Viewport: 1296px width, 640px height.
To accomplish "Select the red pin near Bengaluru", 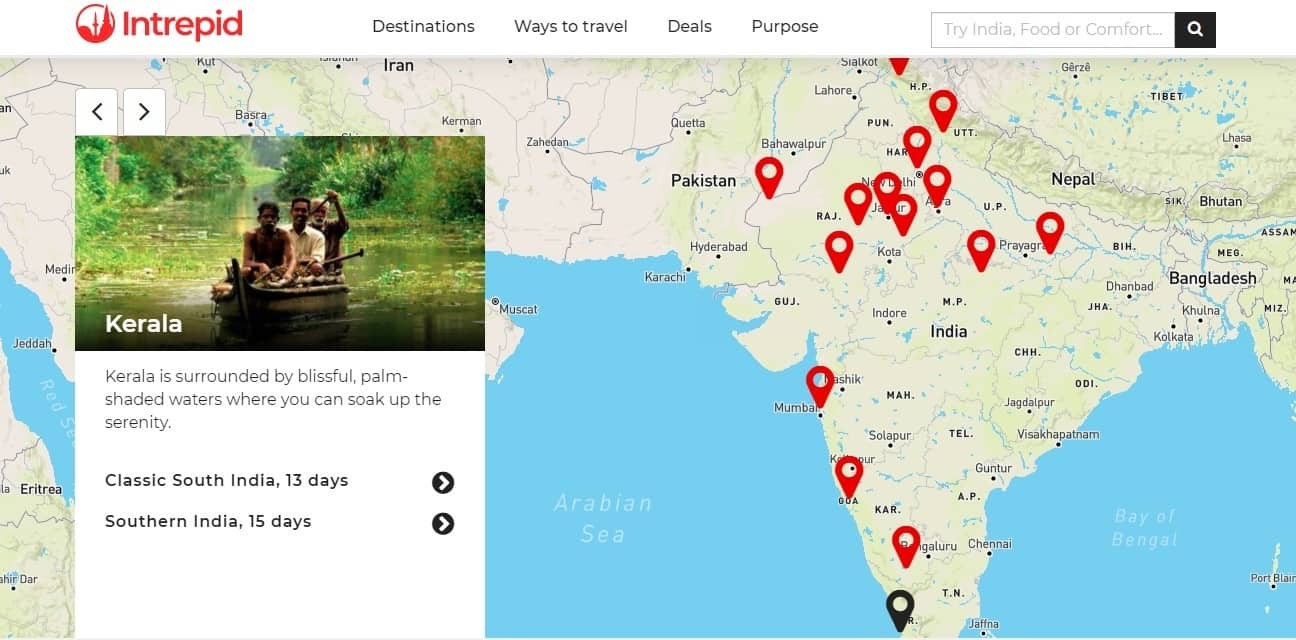I will [906, 544].
